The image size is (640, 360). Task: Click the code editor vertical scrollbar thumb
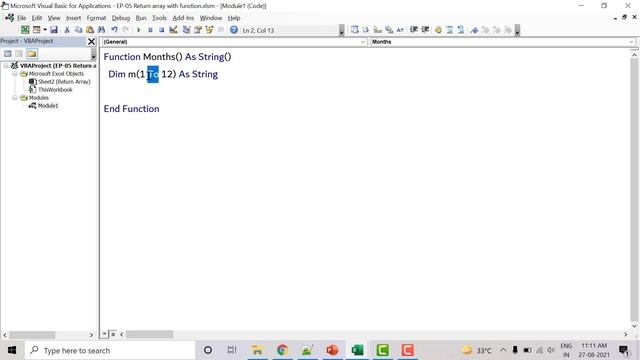coord(634,190)
